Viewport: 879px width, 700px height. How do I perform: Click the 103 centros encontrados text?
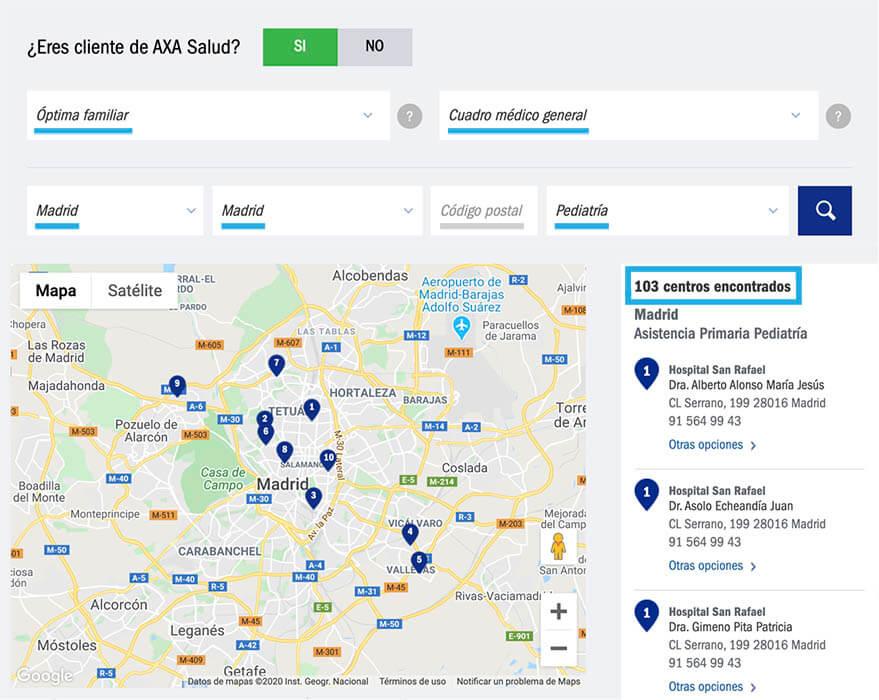(x=713, y=286)
